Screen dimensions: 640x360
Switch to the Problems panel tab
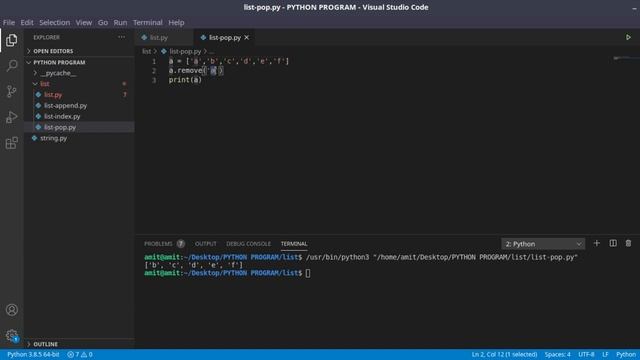(x=158, y=244)
